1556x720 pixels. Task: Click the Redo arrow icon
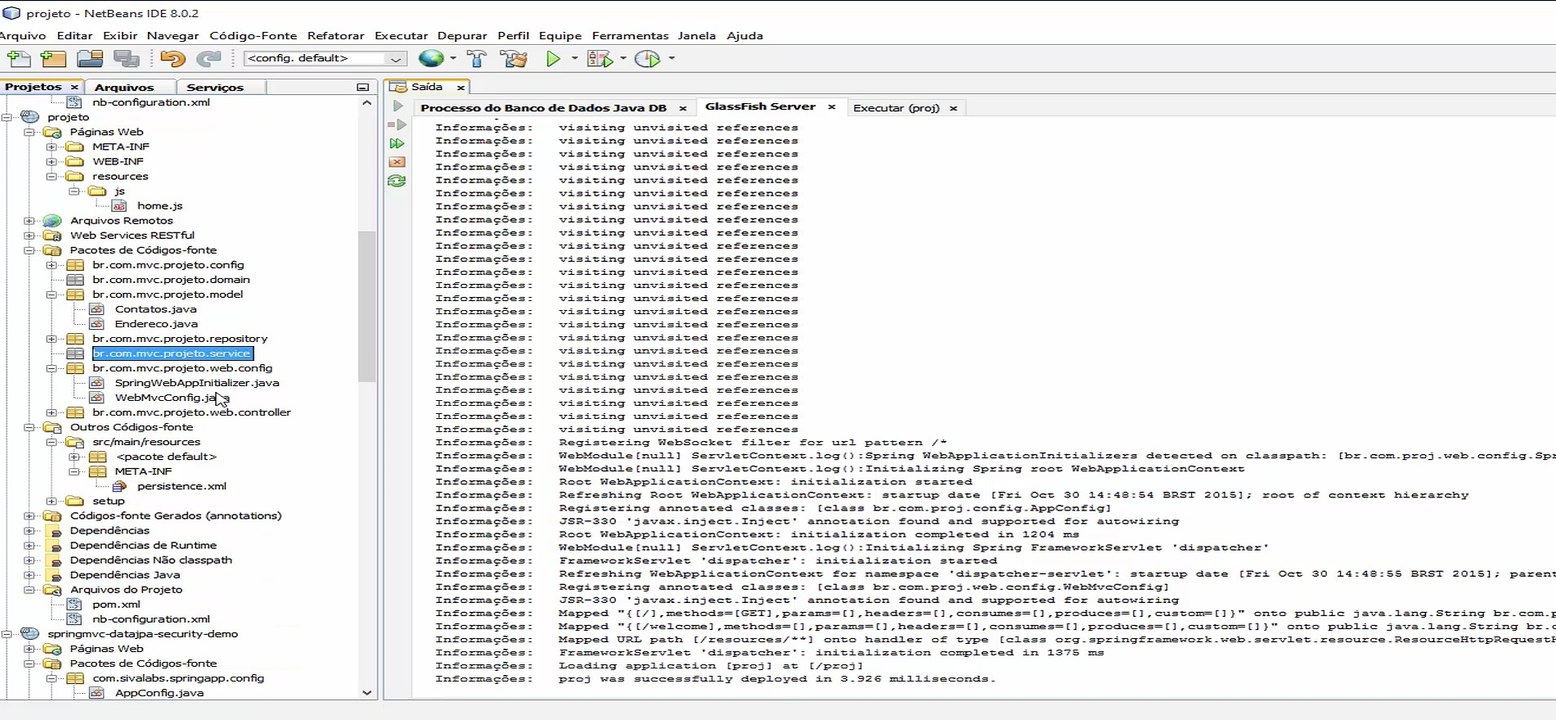click(x=208, y=59)
